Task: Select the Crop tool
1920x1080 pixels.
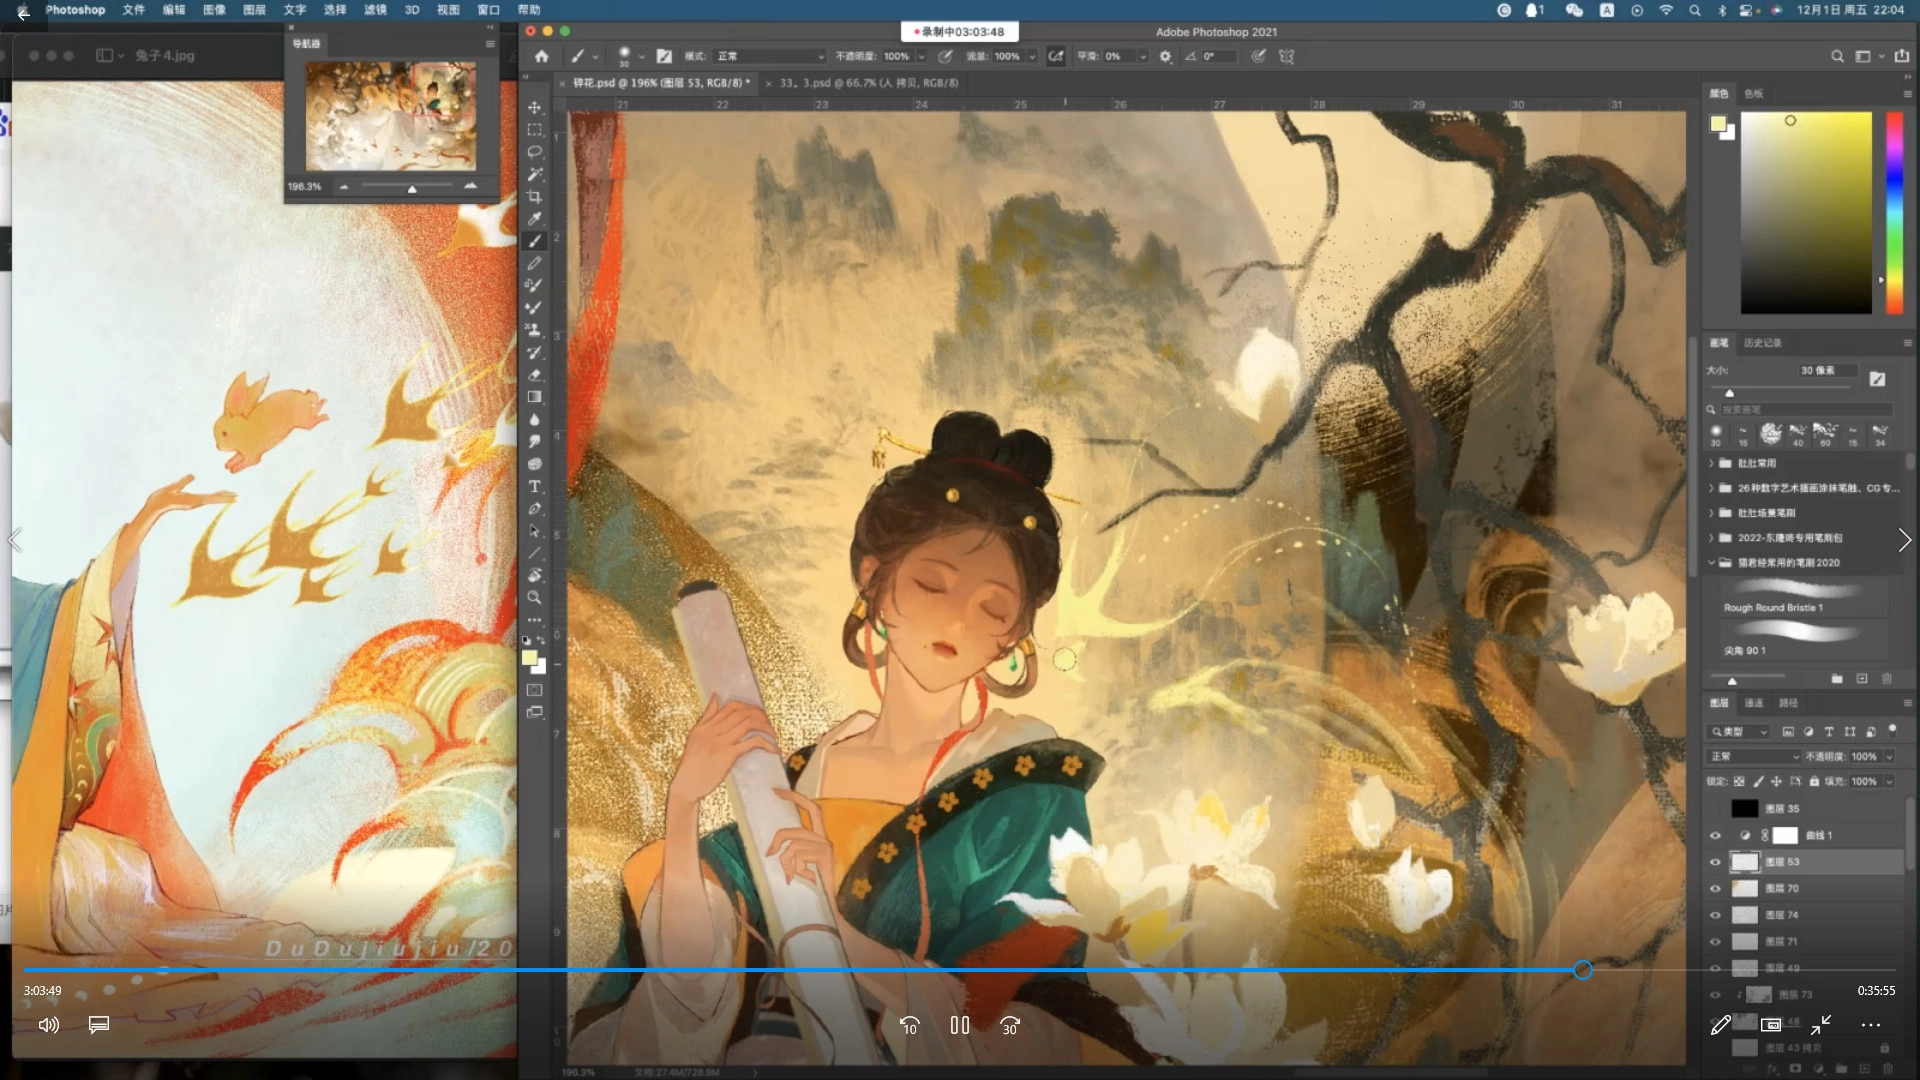Action: [535, 197]
